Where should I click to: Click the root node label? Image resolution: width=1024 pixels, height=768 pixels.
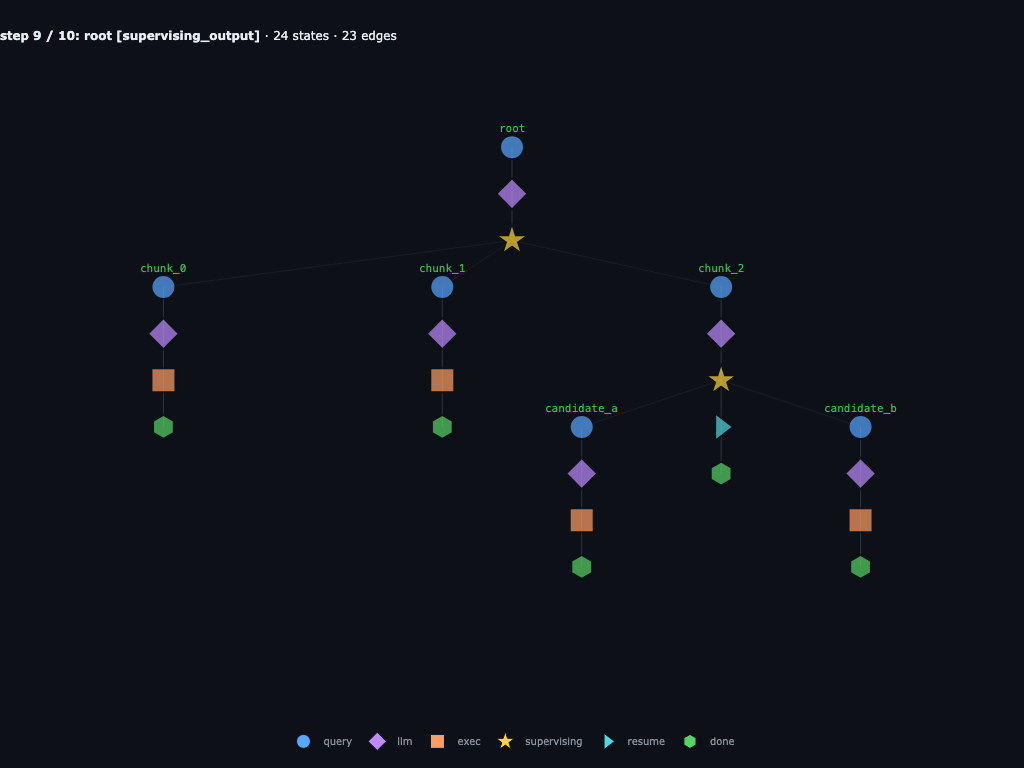click(x=512, y=129)
